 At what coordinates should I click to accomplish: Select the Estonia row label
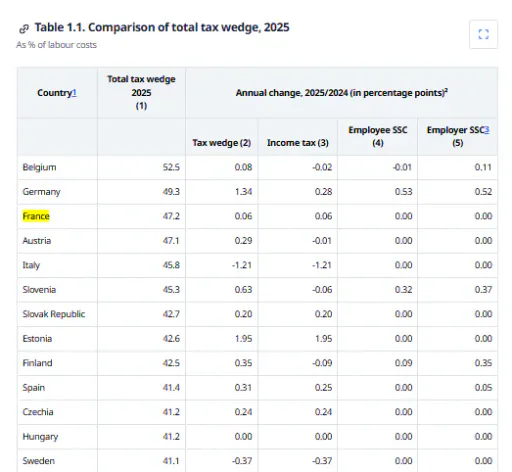(37, 339)
